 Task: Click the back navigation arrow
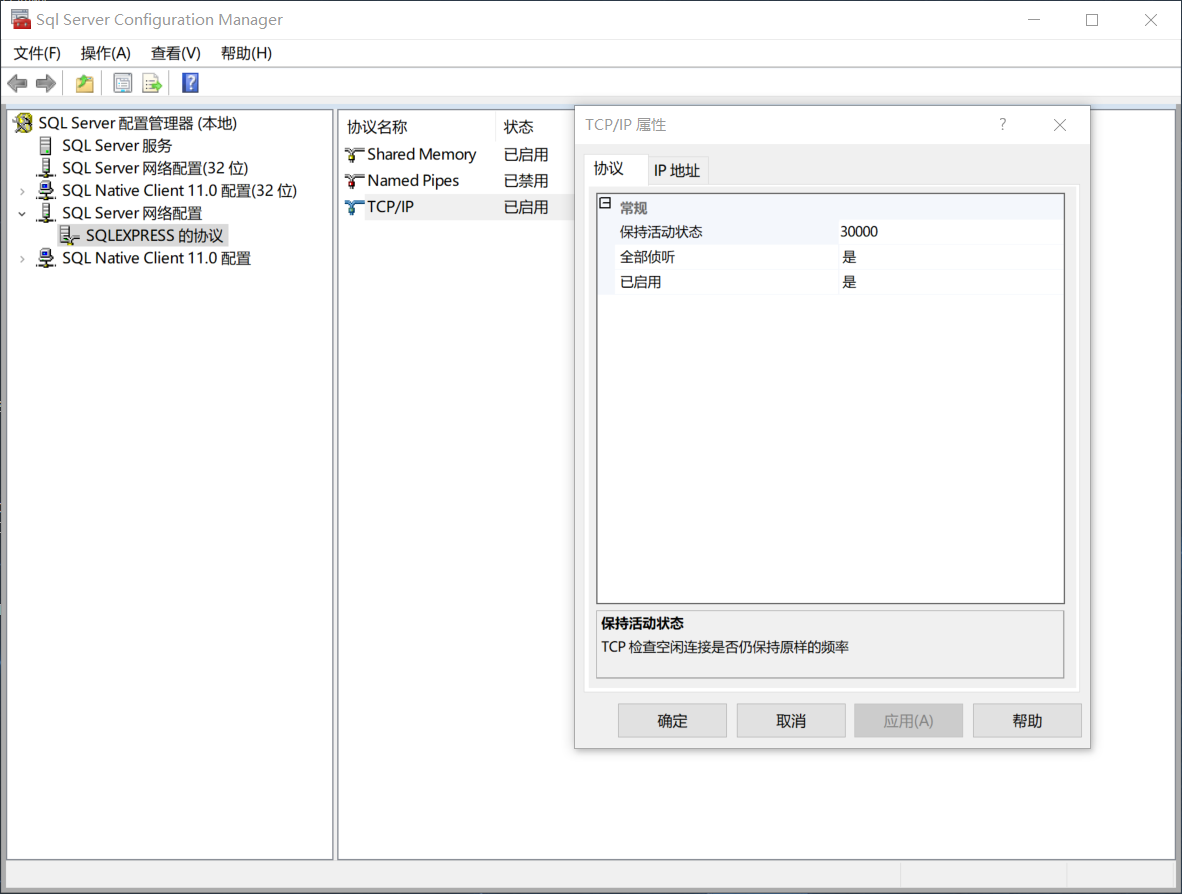click(x=16, y=83)
